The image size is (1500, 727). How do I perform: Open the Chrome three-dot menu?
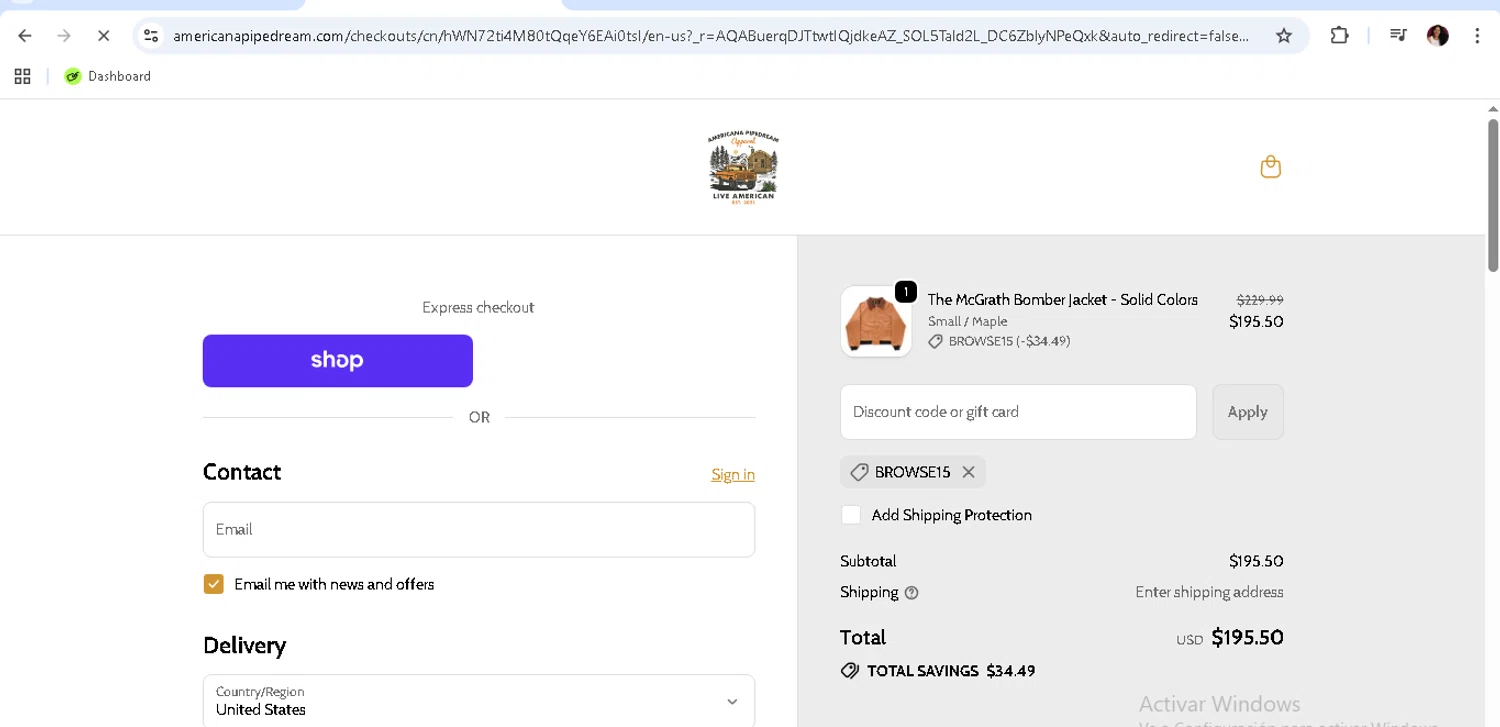(x=1477, y=36)
